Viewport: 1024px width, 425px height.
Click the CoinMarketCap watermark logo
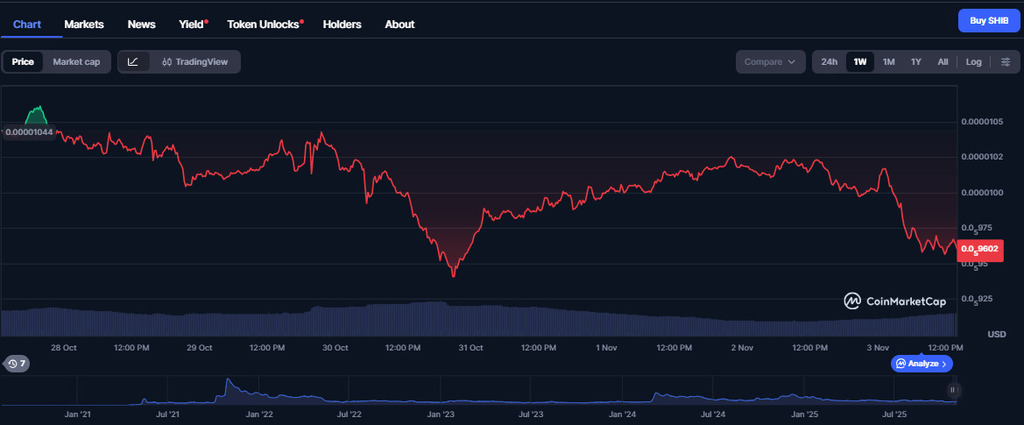point(893,300)
